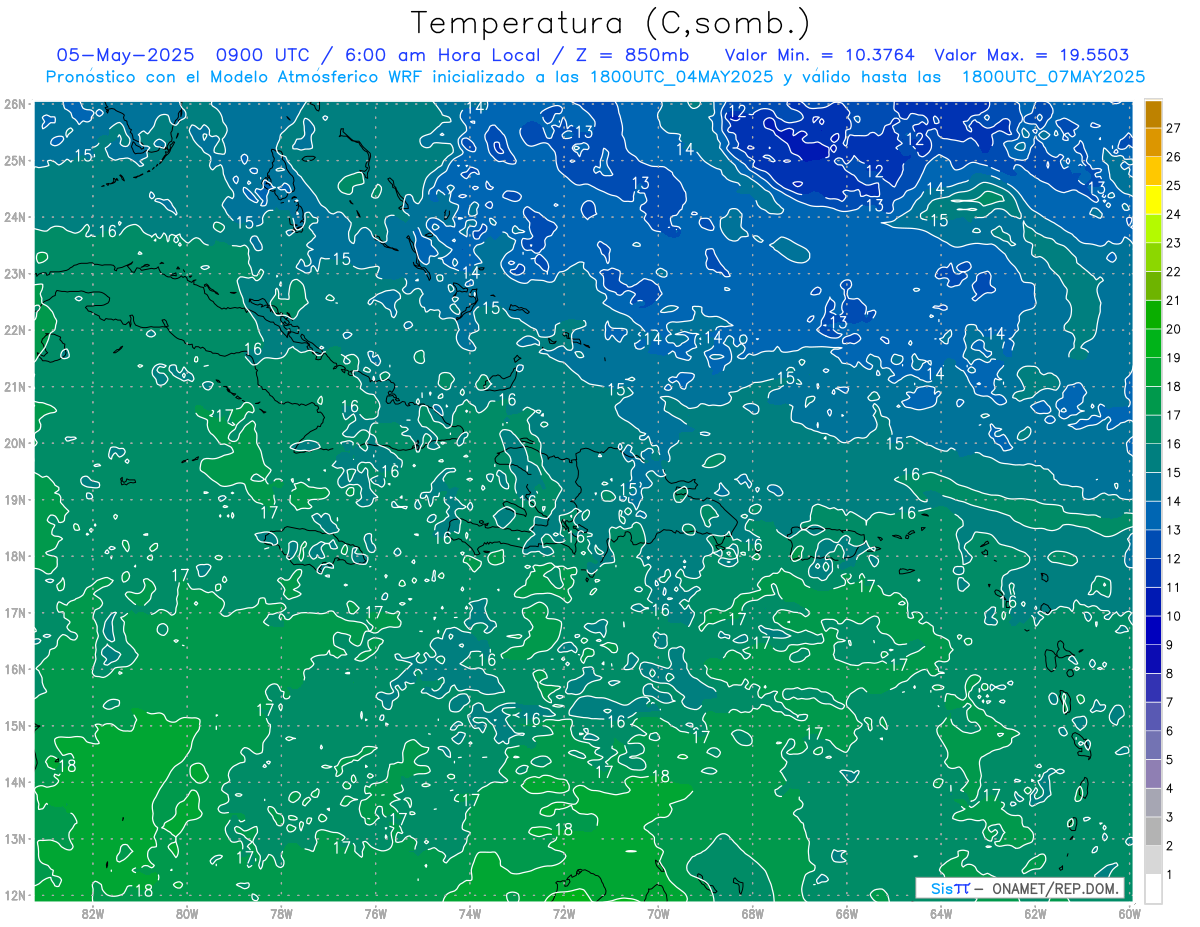1200x927 pixels.
Task: Click the 24N latitude axis label
Action: (15, 217)
